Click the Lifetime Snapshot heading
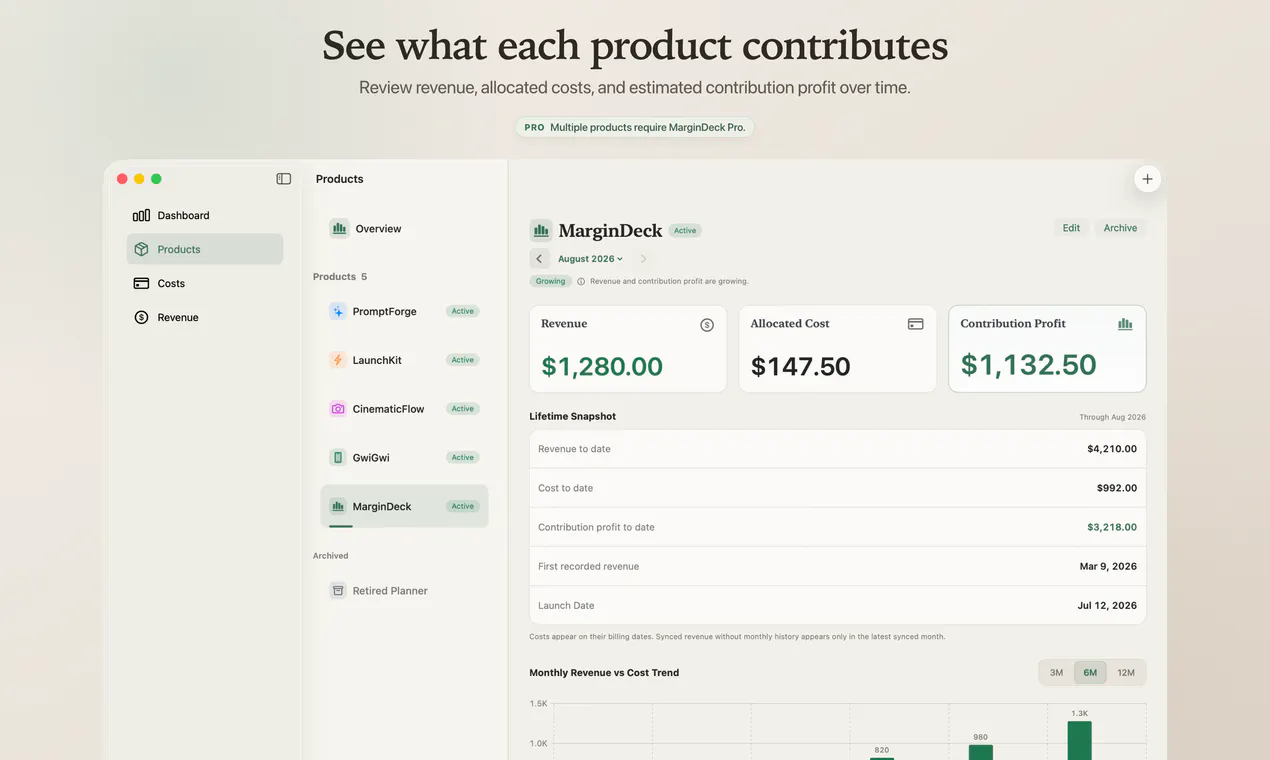Image resolution: width=1270 pixels, height=760 pixels. pos(572,416)
